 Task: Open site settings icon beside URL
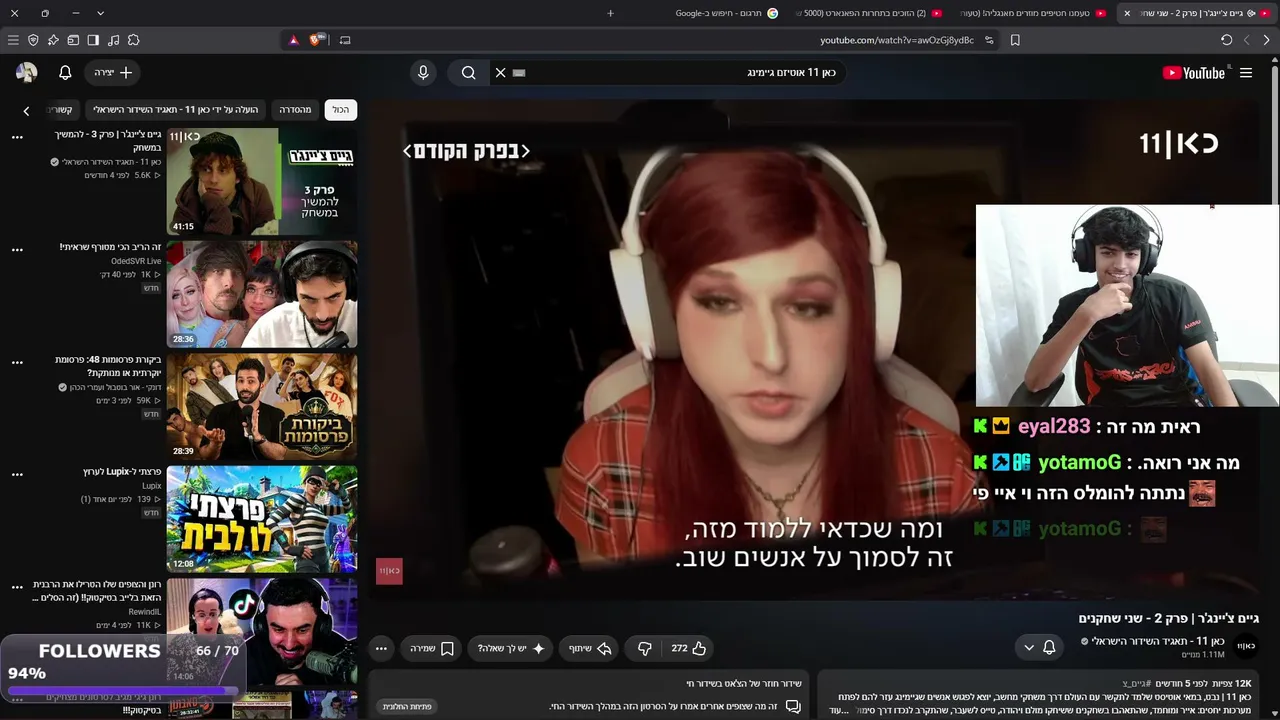coord(989,40)
